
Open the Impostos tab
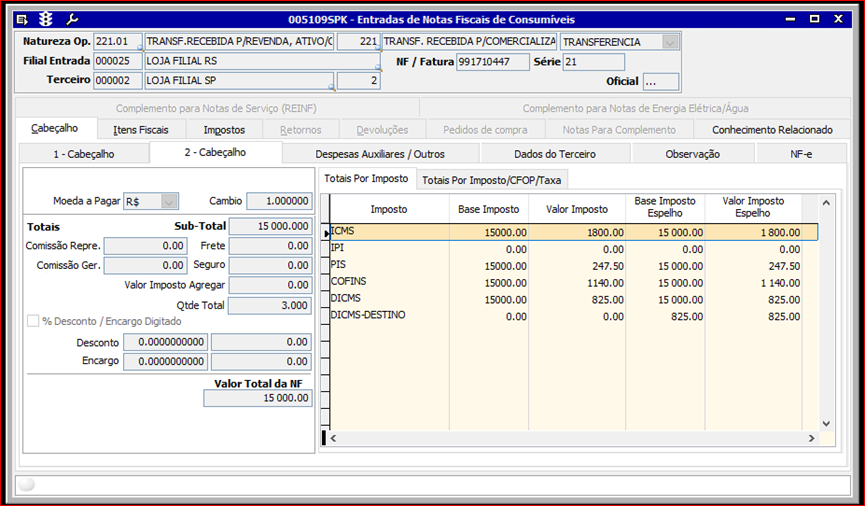pyautogui.click(x=224, y=129)
